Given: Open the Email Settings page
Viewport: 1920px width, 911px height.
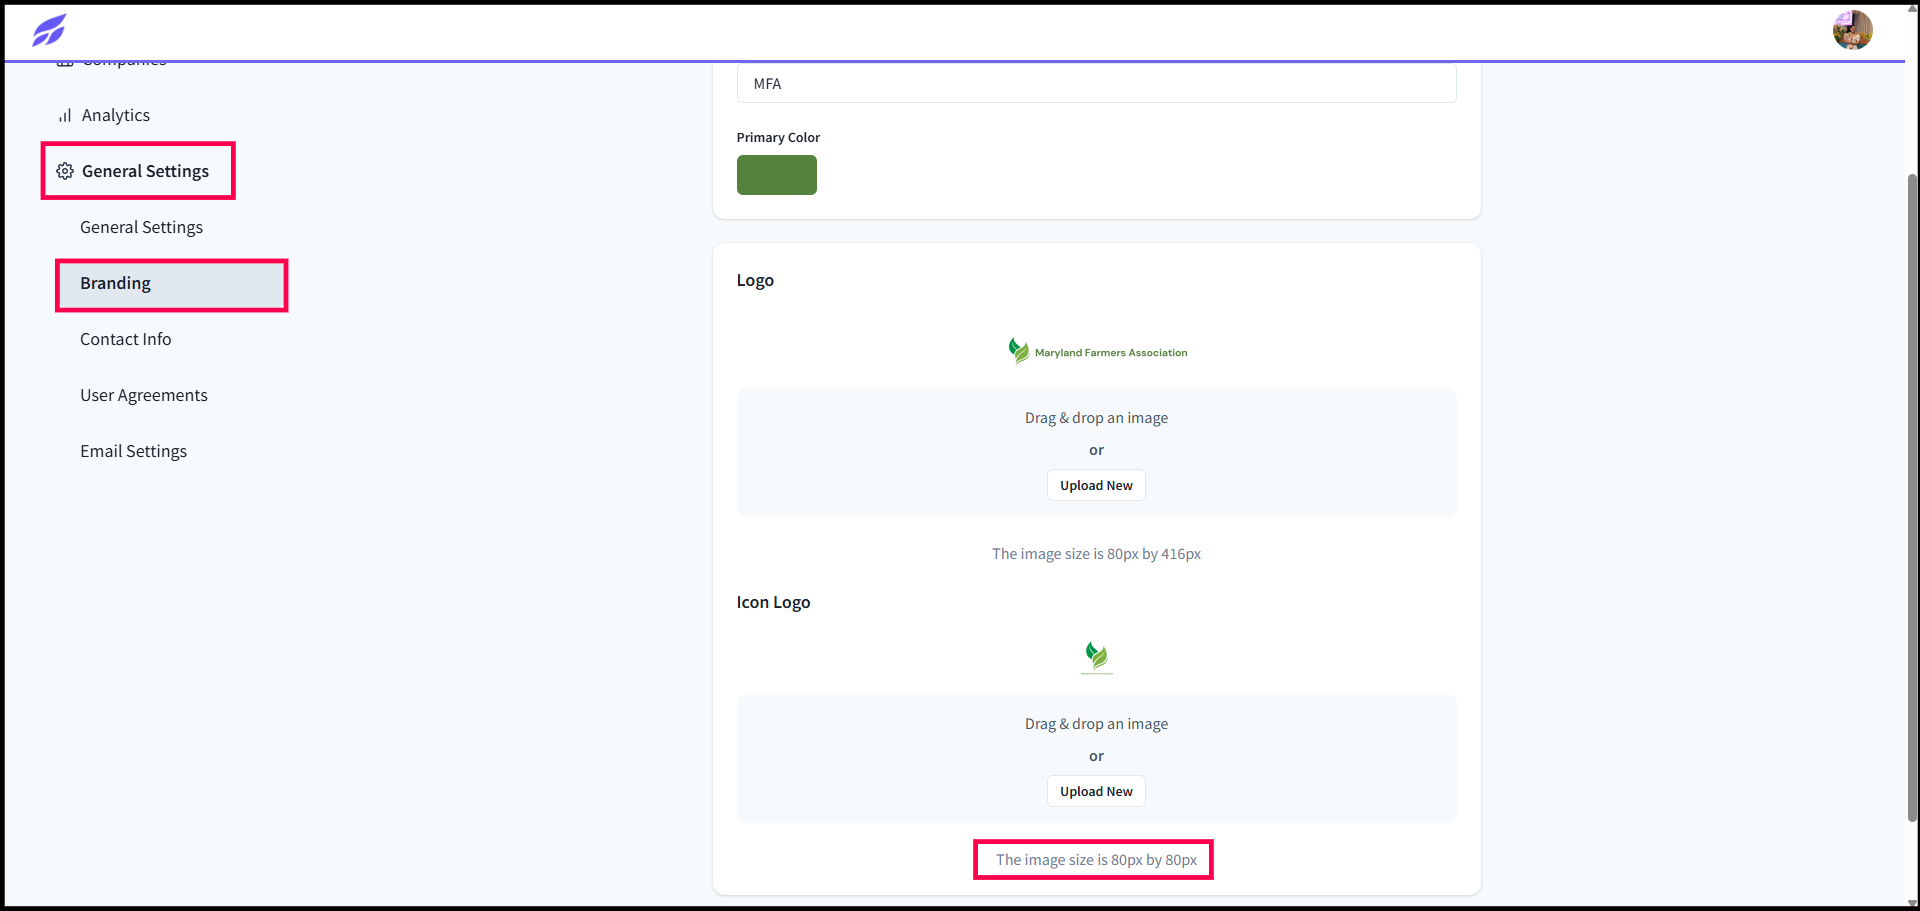Looking at the screenshot, I should coord(134,451).
